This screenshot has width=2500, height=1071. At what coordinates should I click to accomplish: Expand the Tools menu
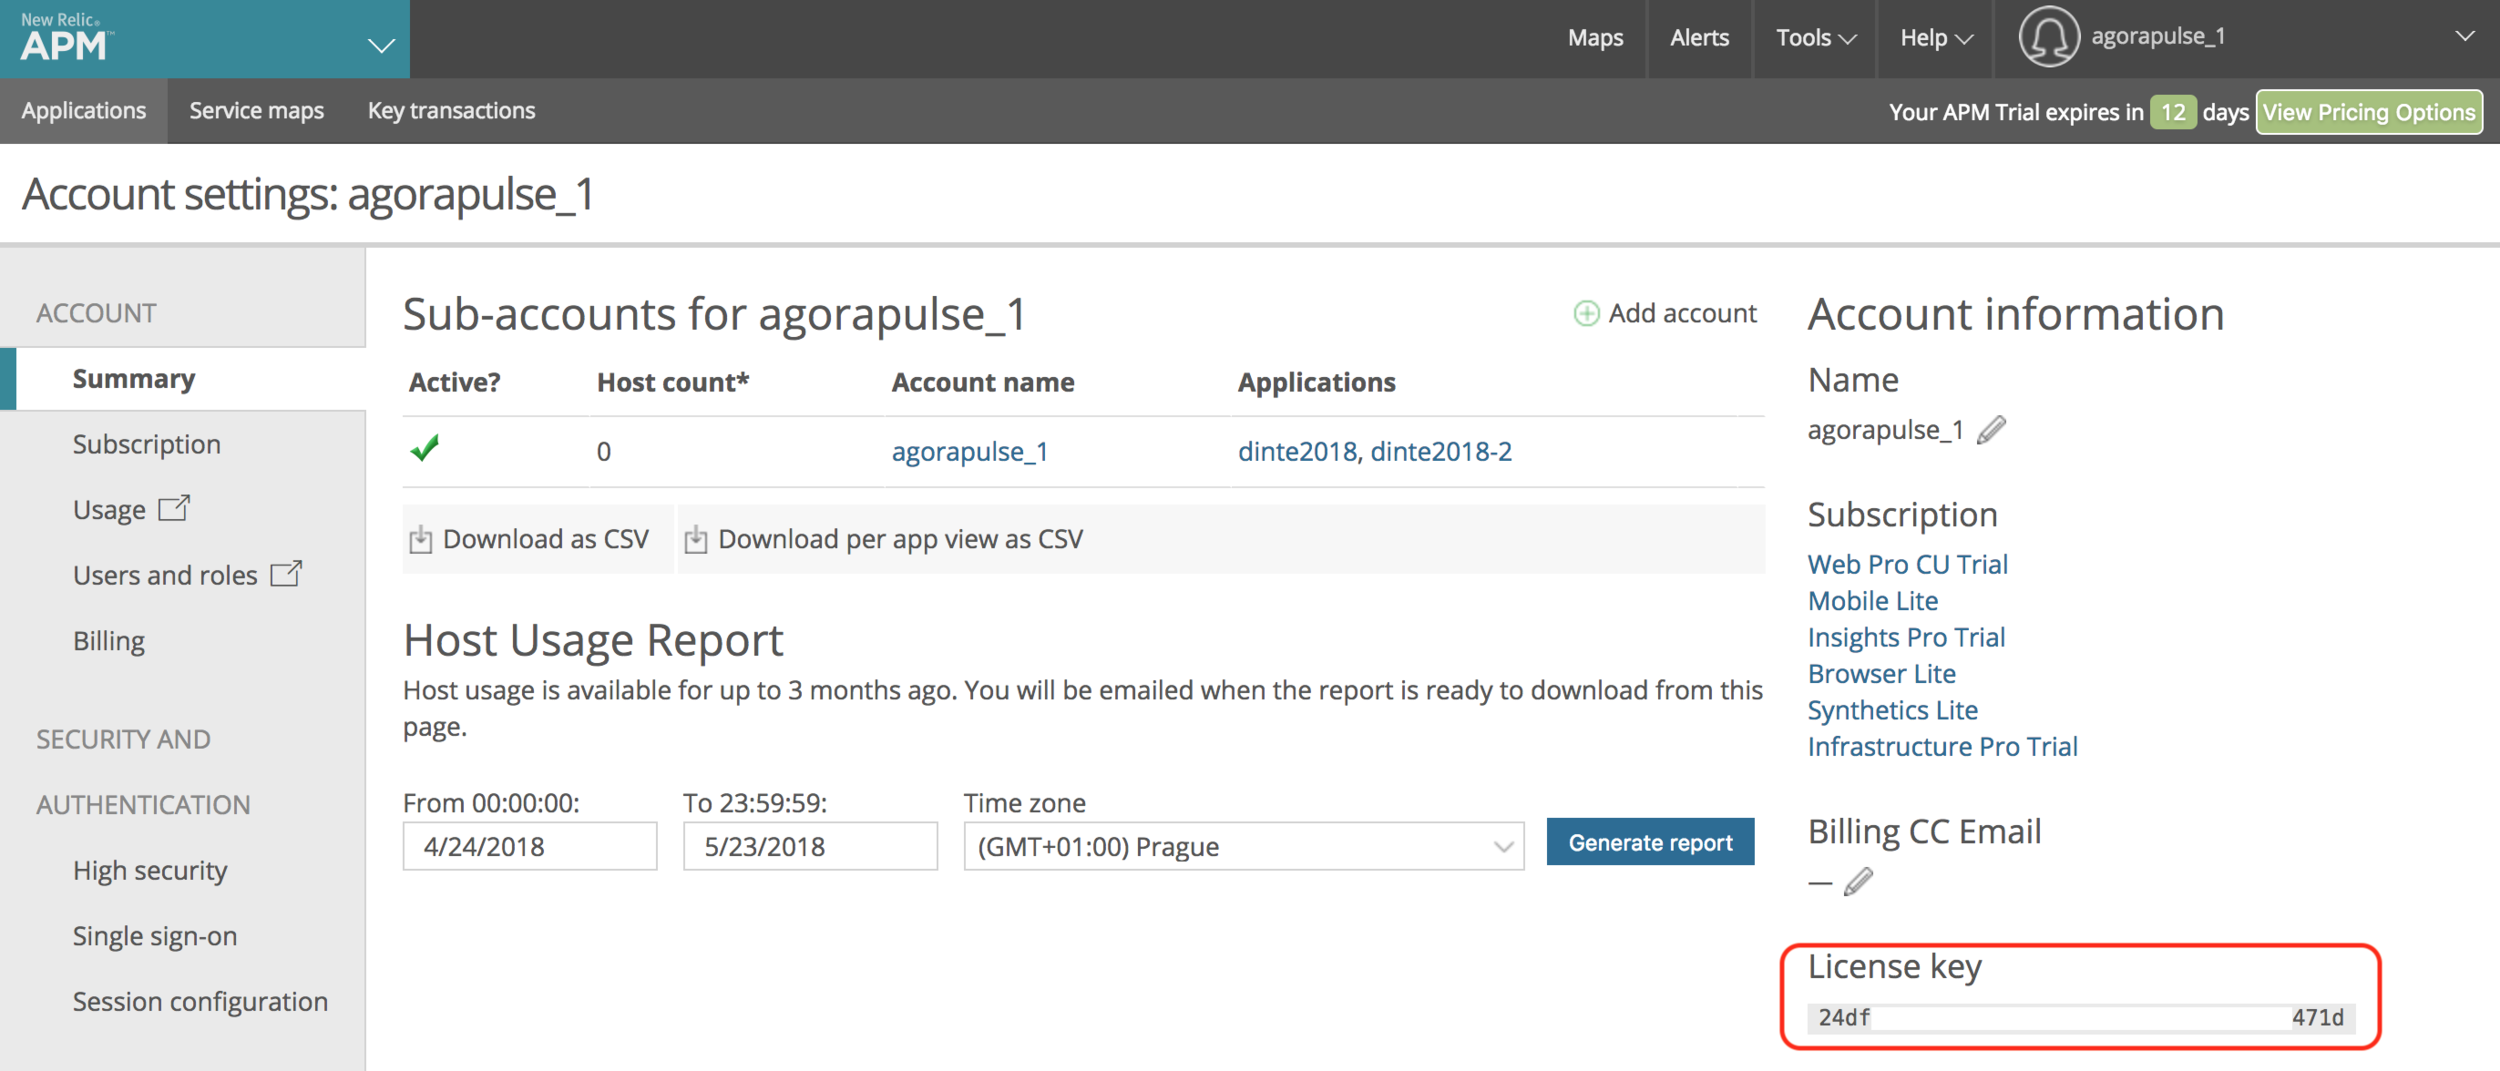pos(1815,38)
